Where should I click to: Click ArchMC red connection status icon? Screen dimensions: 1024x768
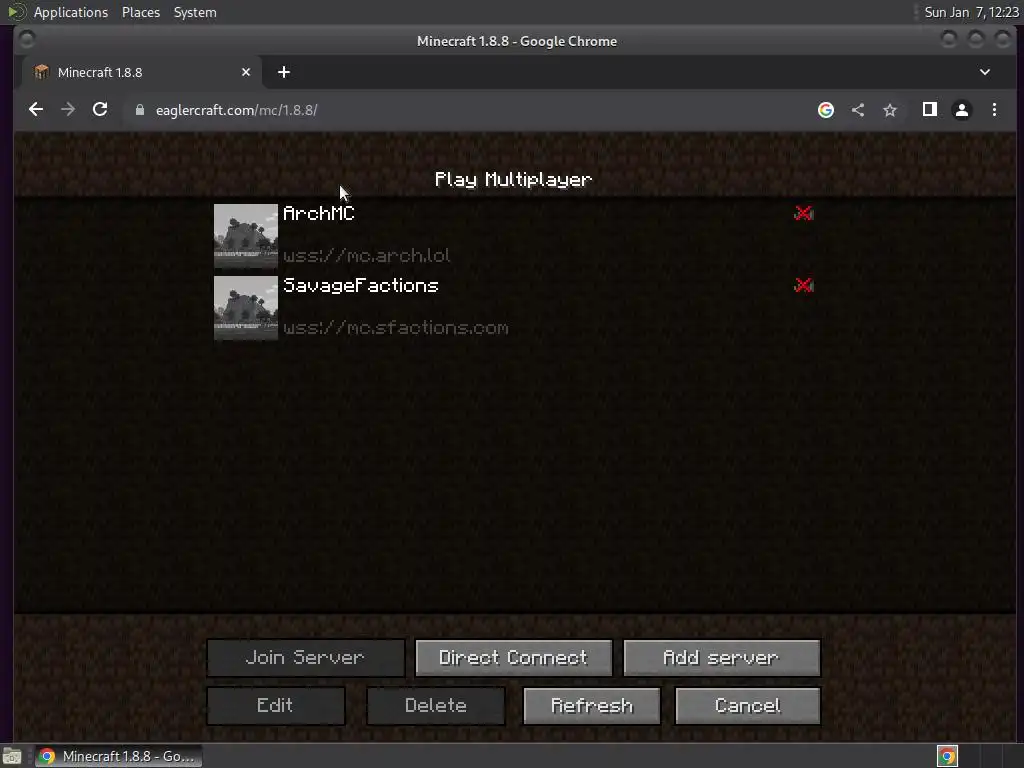tap(804, 213)
